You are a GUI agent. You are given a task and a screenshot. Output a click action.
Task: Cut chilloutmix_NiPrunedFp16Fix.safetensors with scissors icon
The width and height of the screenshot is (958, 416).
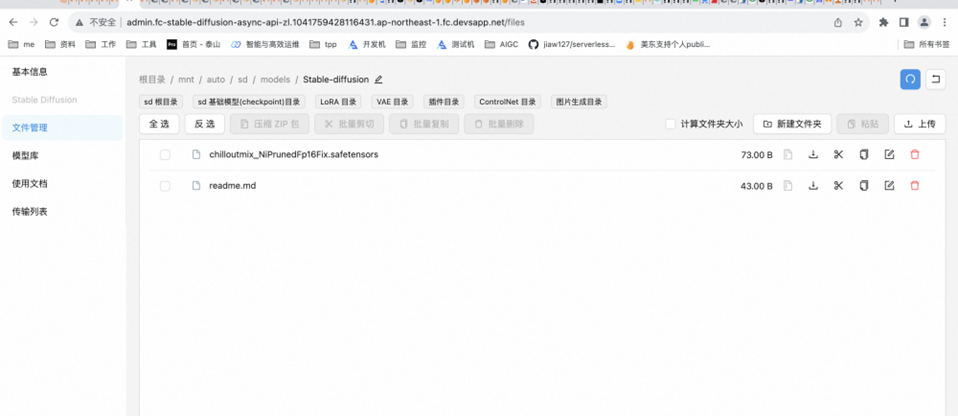click(838, 155)
